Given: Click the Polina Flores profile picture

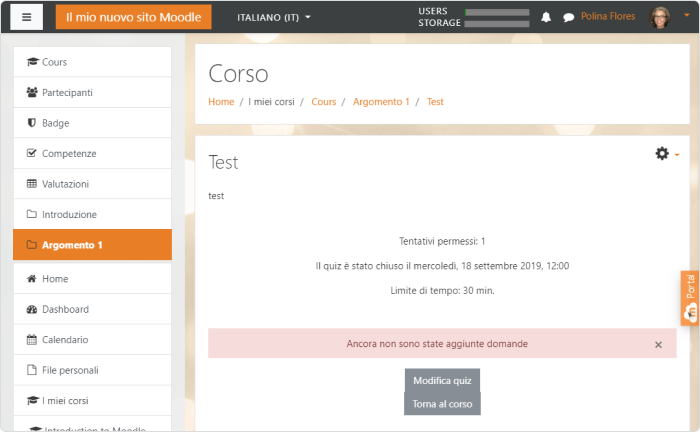Looking at the screenshot, I should click(x=660, y=17).
